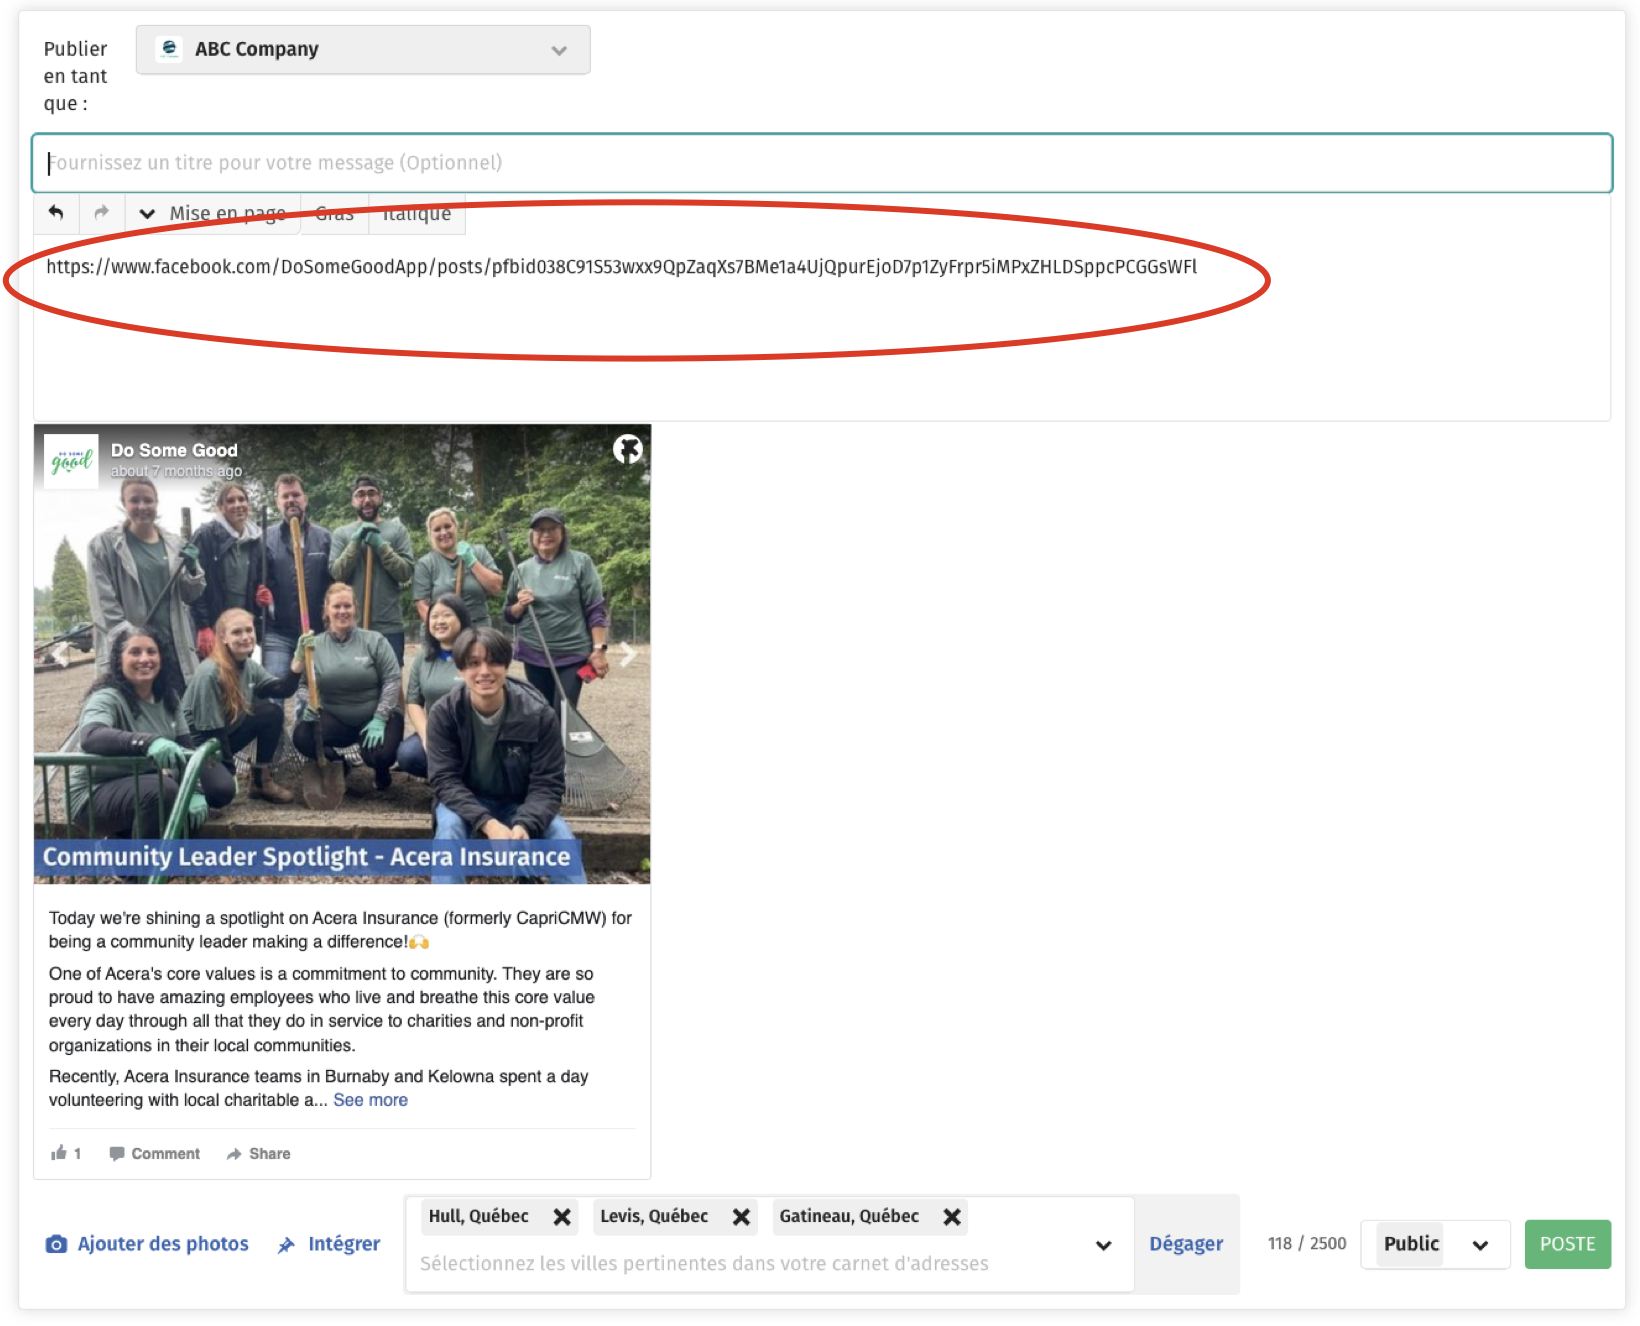Open the Public visibility dropdown

1436,1245
